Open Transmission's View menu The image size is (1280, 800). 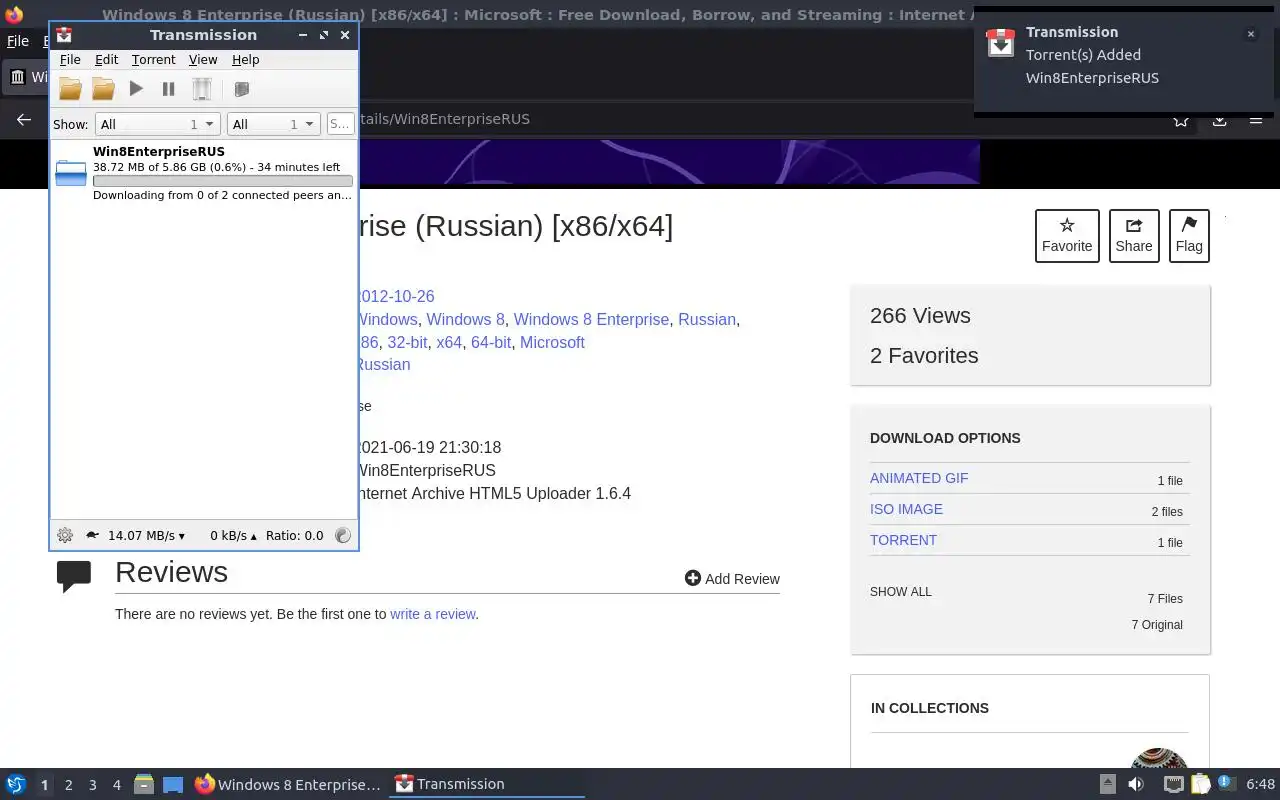(203, 60)
